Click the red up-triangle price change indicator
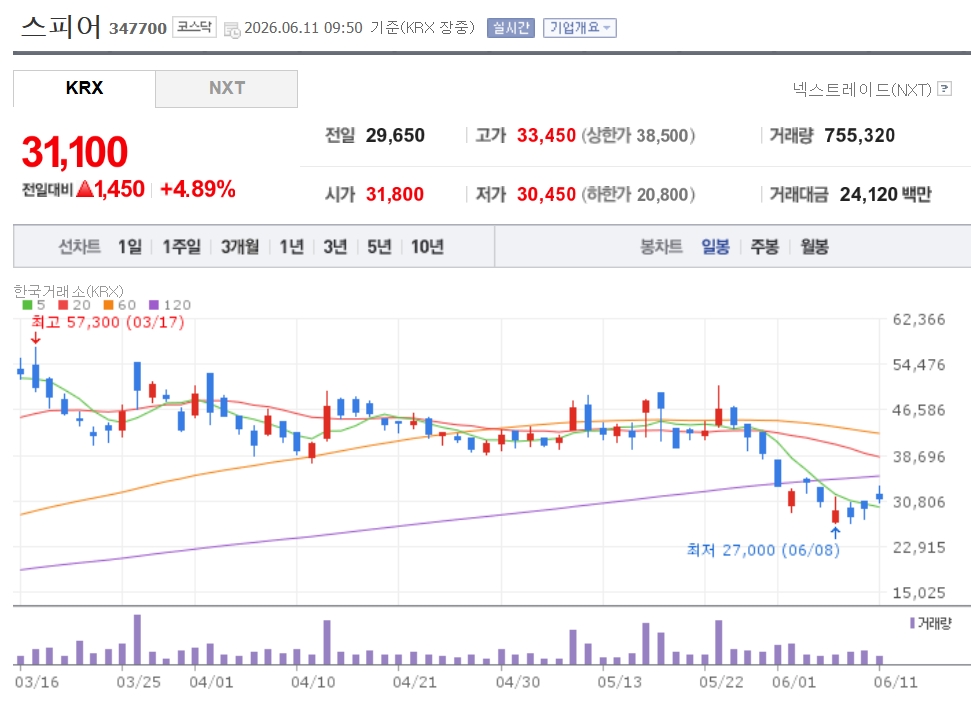 (x=85, y=189)
